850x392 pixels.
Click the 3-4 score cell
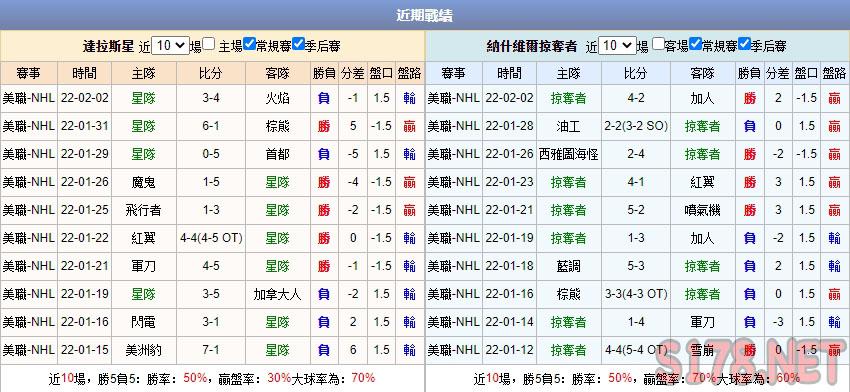tap(211, 98)
